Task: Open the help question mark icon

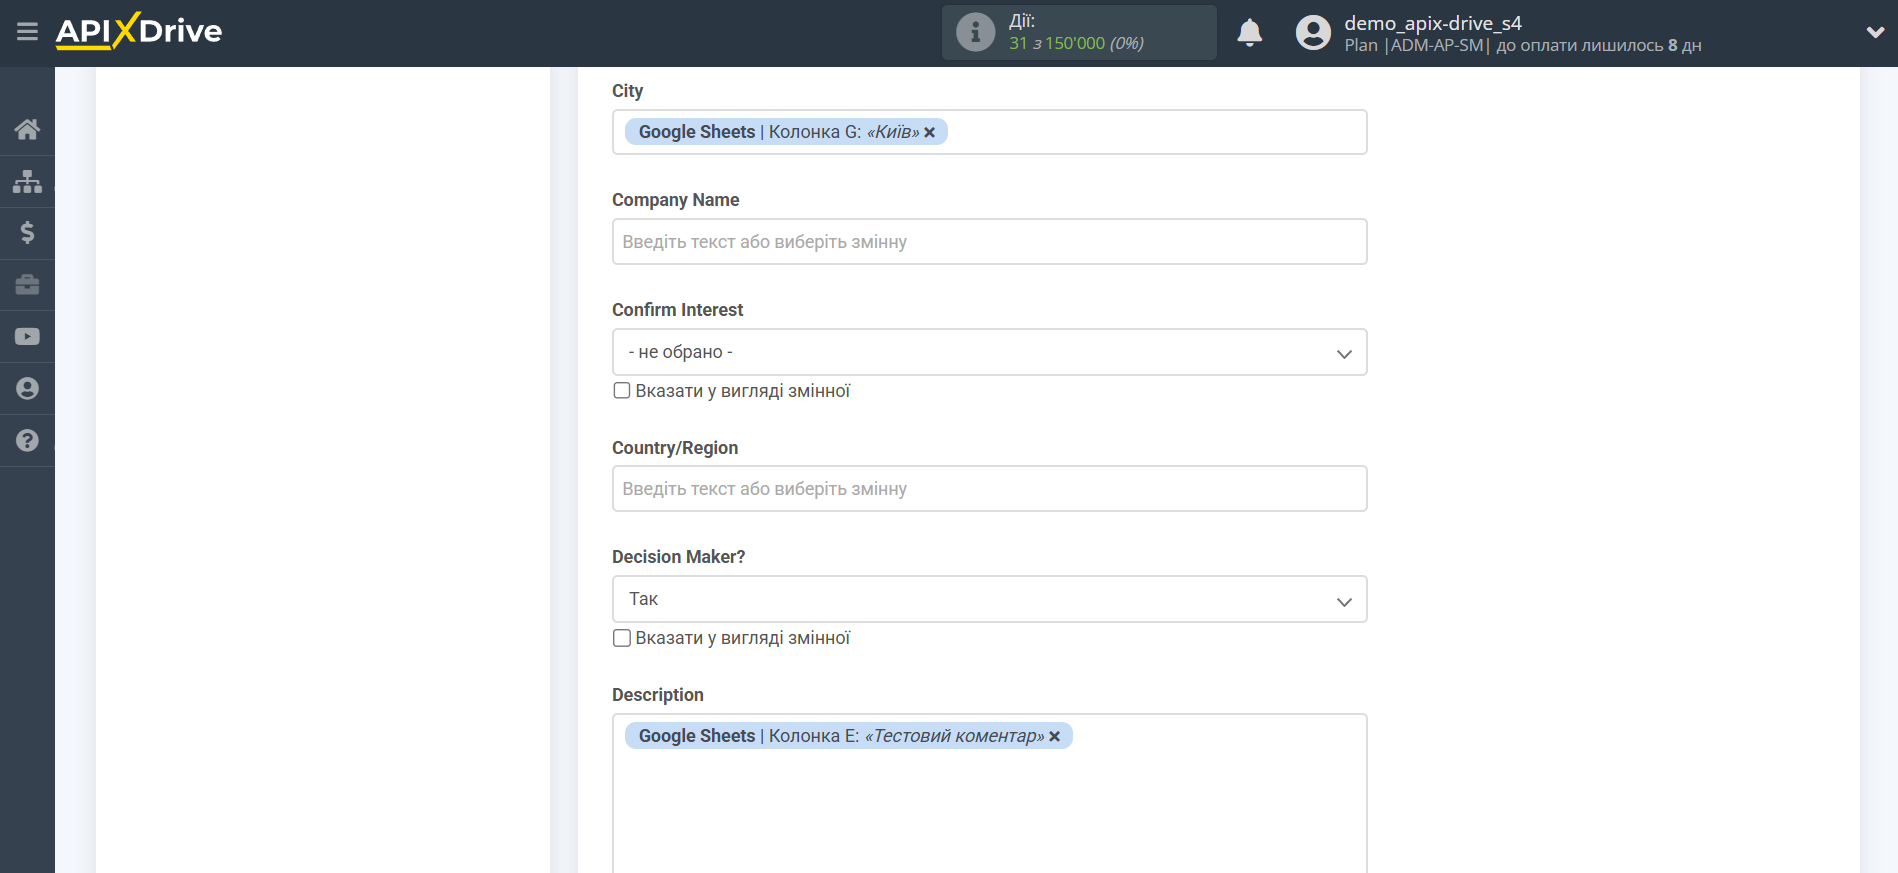Action: pos(27,441)
